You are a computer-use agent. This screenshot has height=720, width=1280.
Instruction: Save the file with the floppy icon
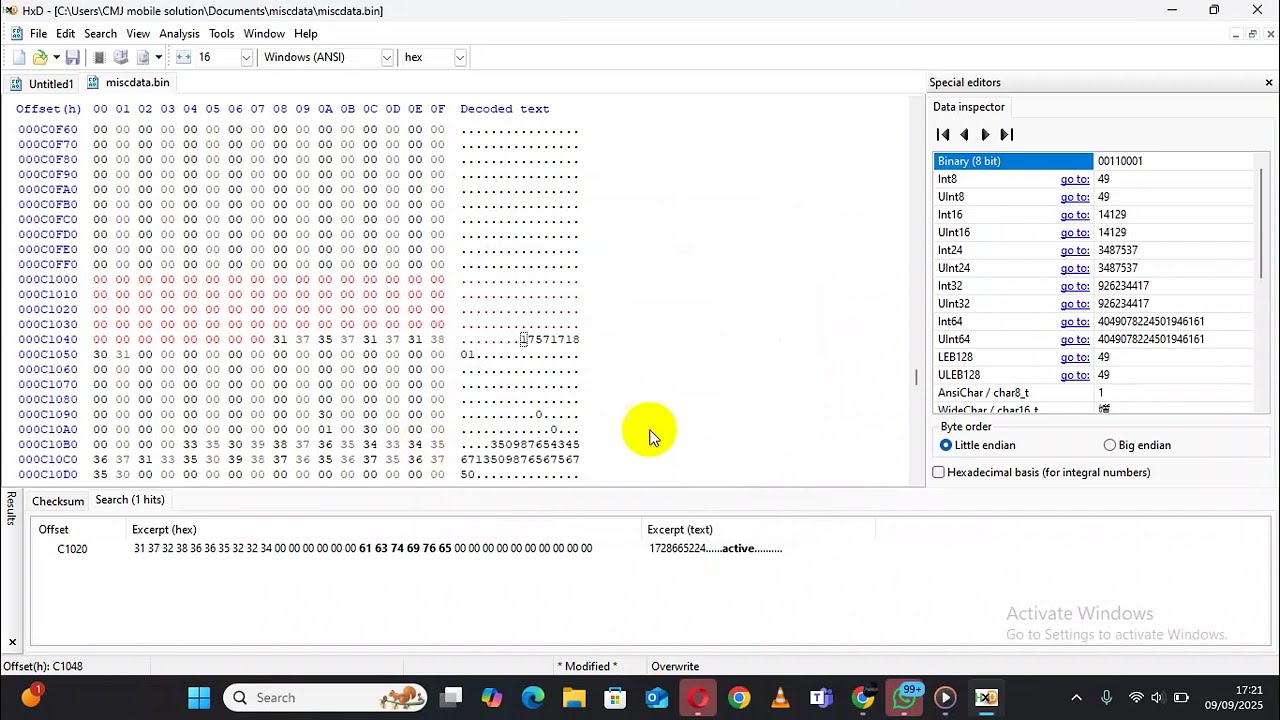[73, 57]
